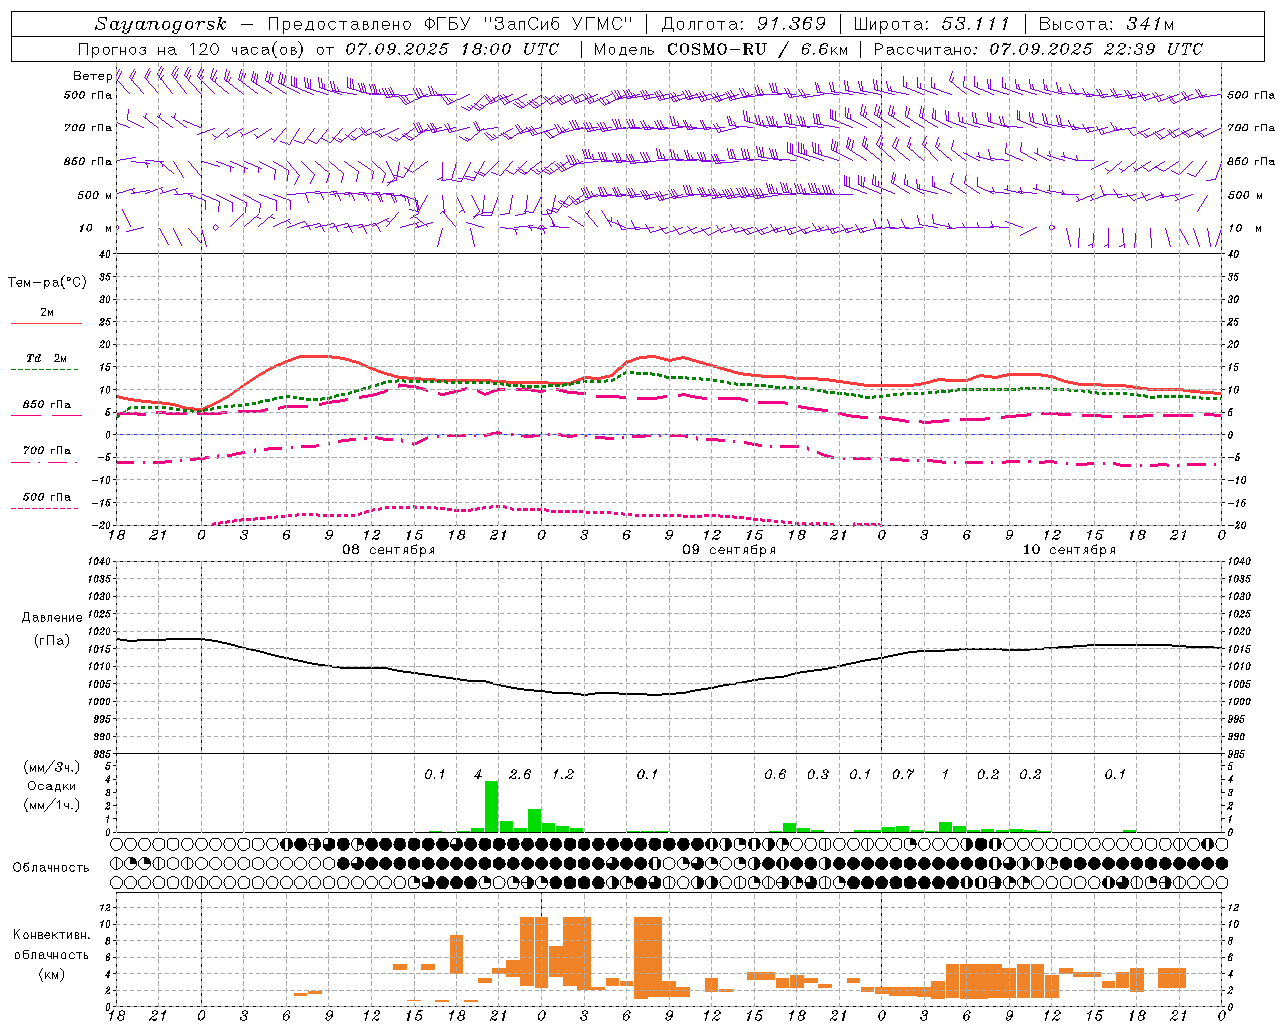The image size is (1280, 1024).
Task: Click the 'Облачность' cloud cover label
Action: [x=51, y=867]
